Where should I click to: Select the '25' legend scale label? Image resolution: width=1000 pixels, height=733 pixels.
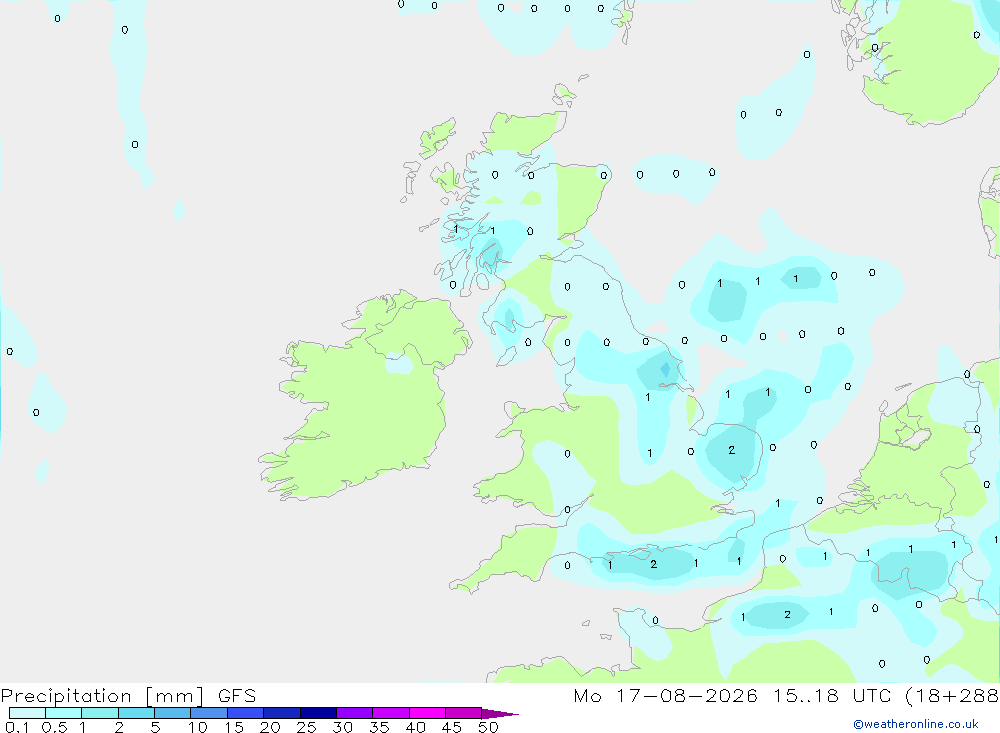tap(306, 727)
